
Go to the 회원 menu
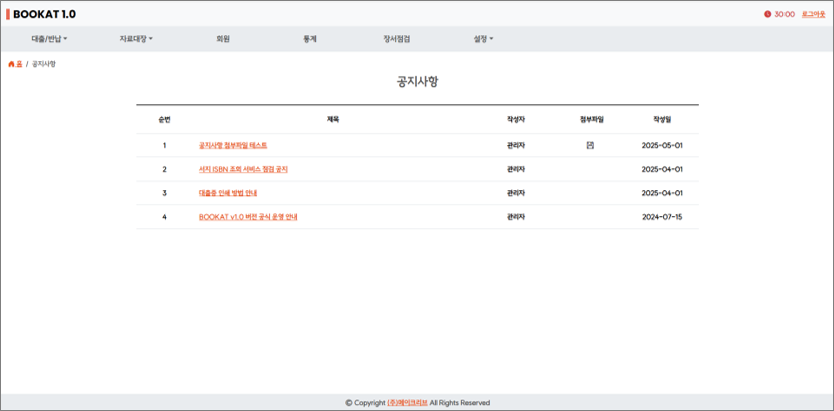(x=223, y=39)
